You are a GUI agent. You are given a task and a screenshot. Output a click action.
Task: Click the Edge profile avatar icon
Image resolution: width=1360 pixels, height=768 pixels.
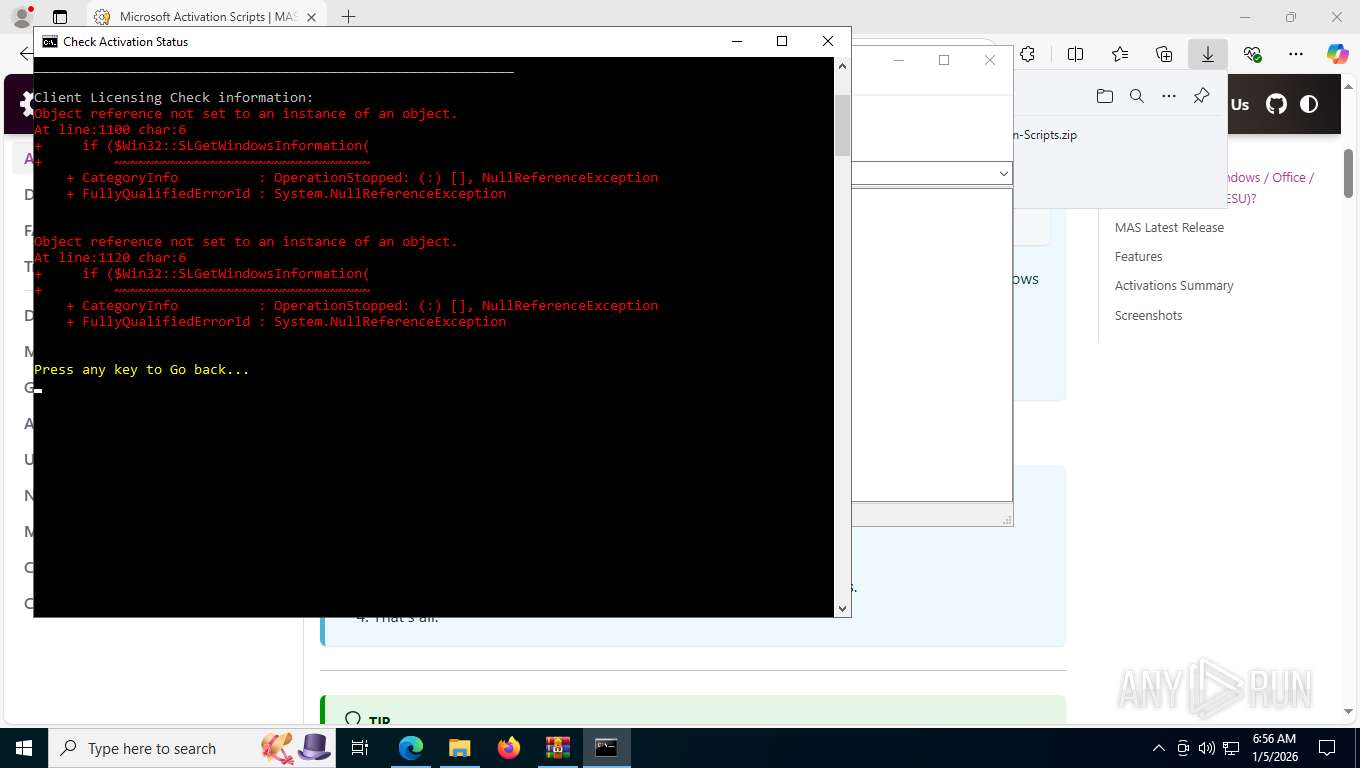tap(21, 17)
